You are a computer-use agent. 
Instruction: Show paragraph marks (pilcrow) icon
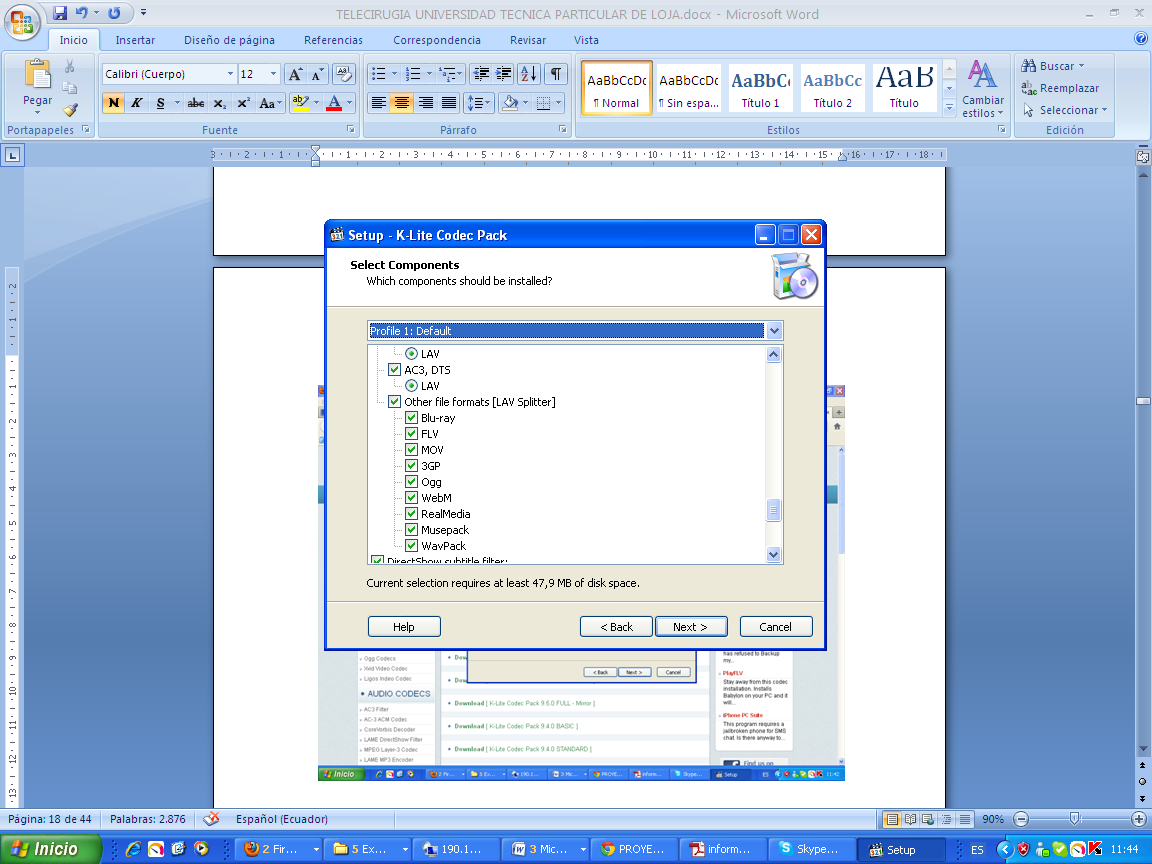click(x=556, y=73)
